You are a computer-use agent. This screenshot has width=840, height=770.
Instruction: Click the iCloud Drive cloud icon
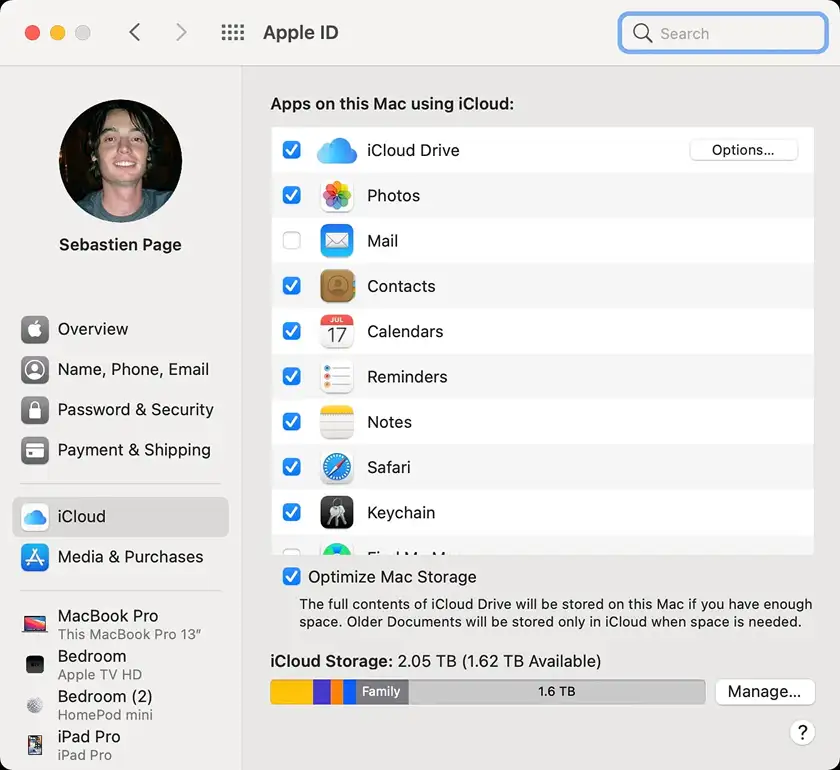337,151
